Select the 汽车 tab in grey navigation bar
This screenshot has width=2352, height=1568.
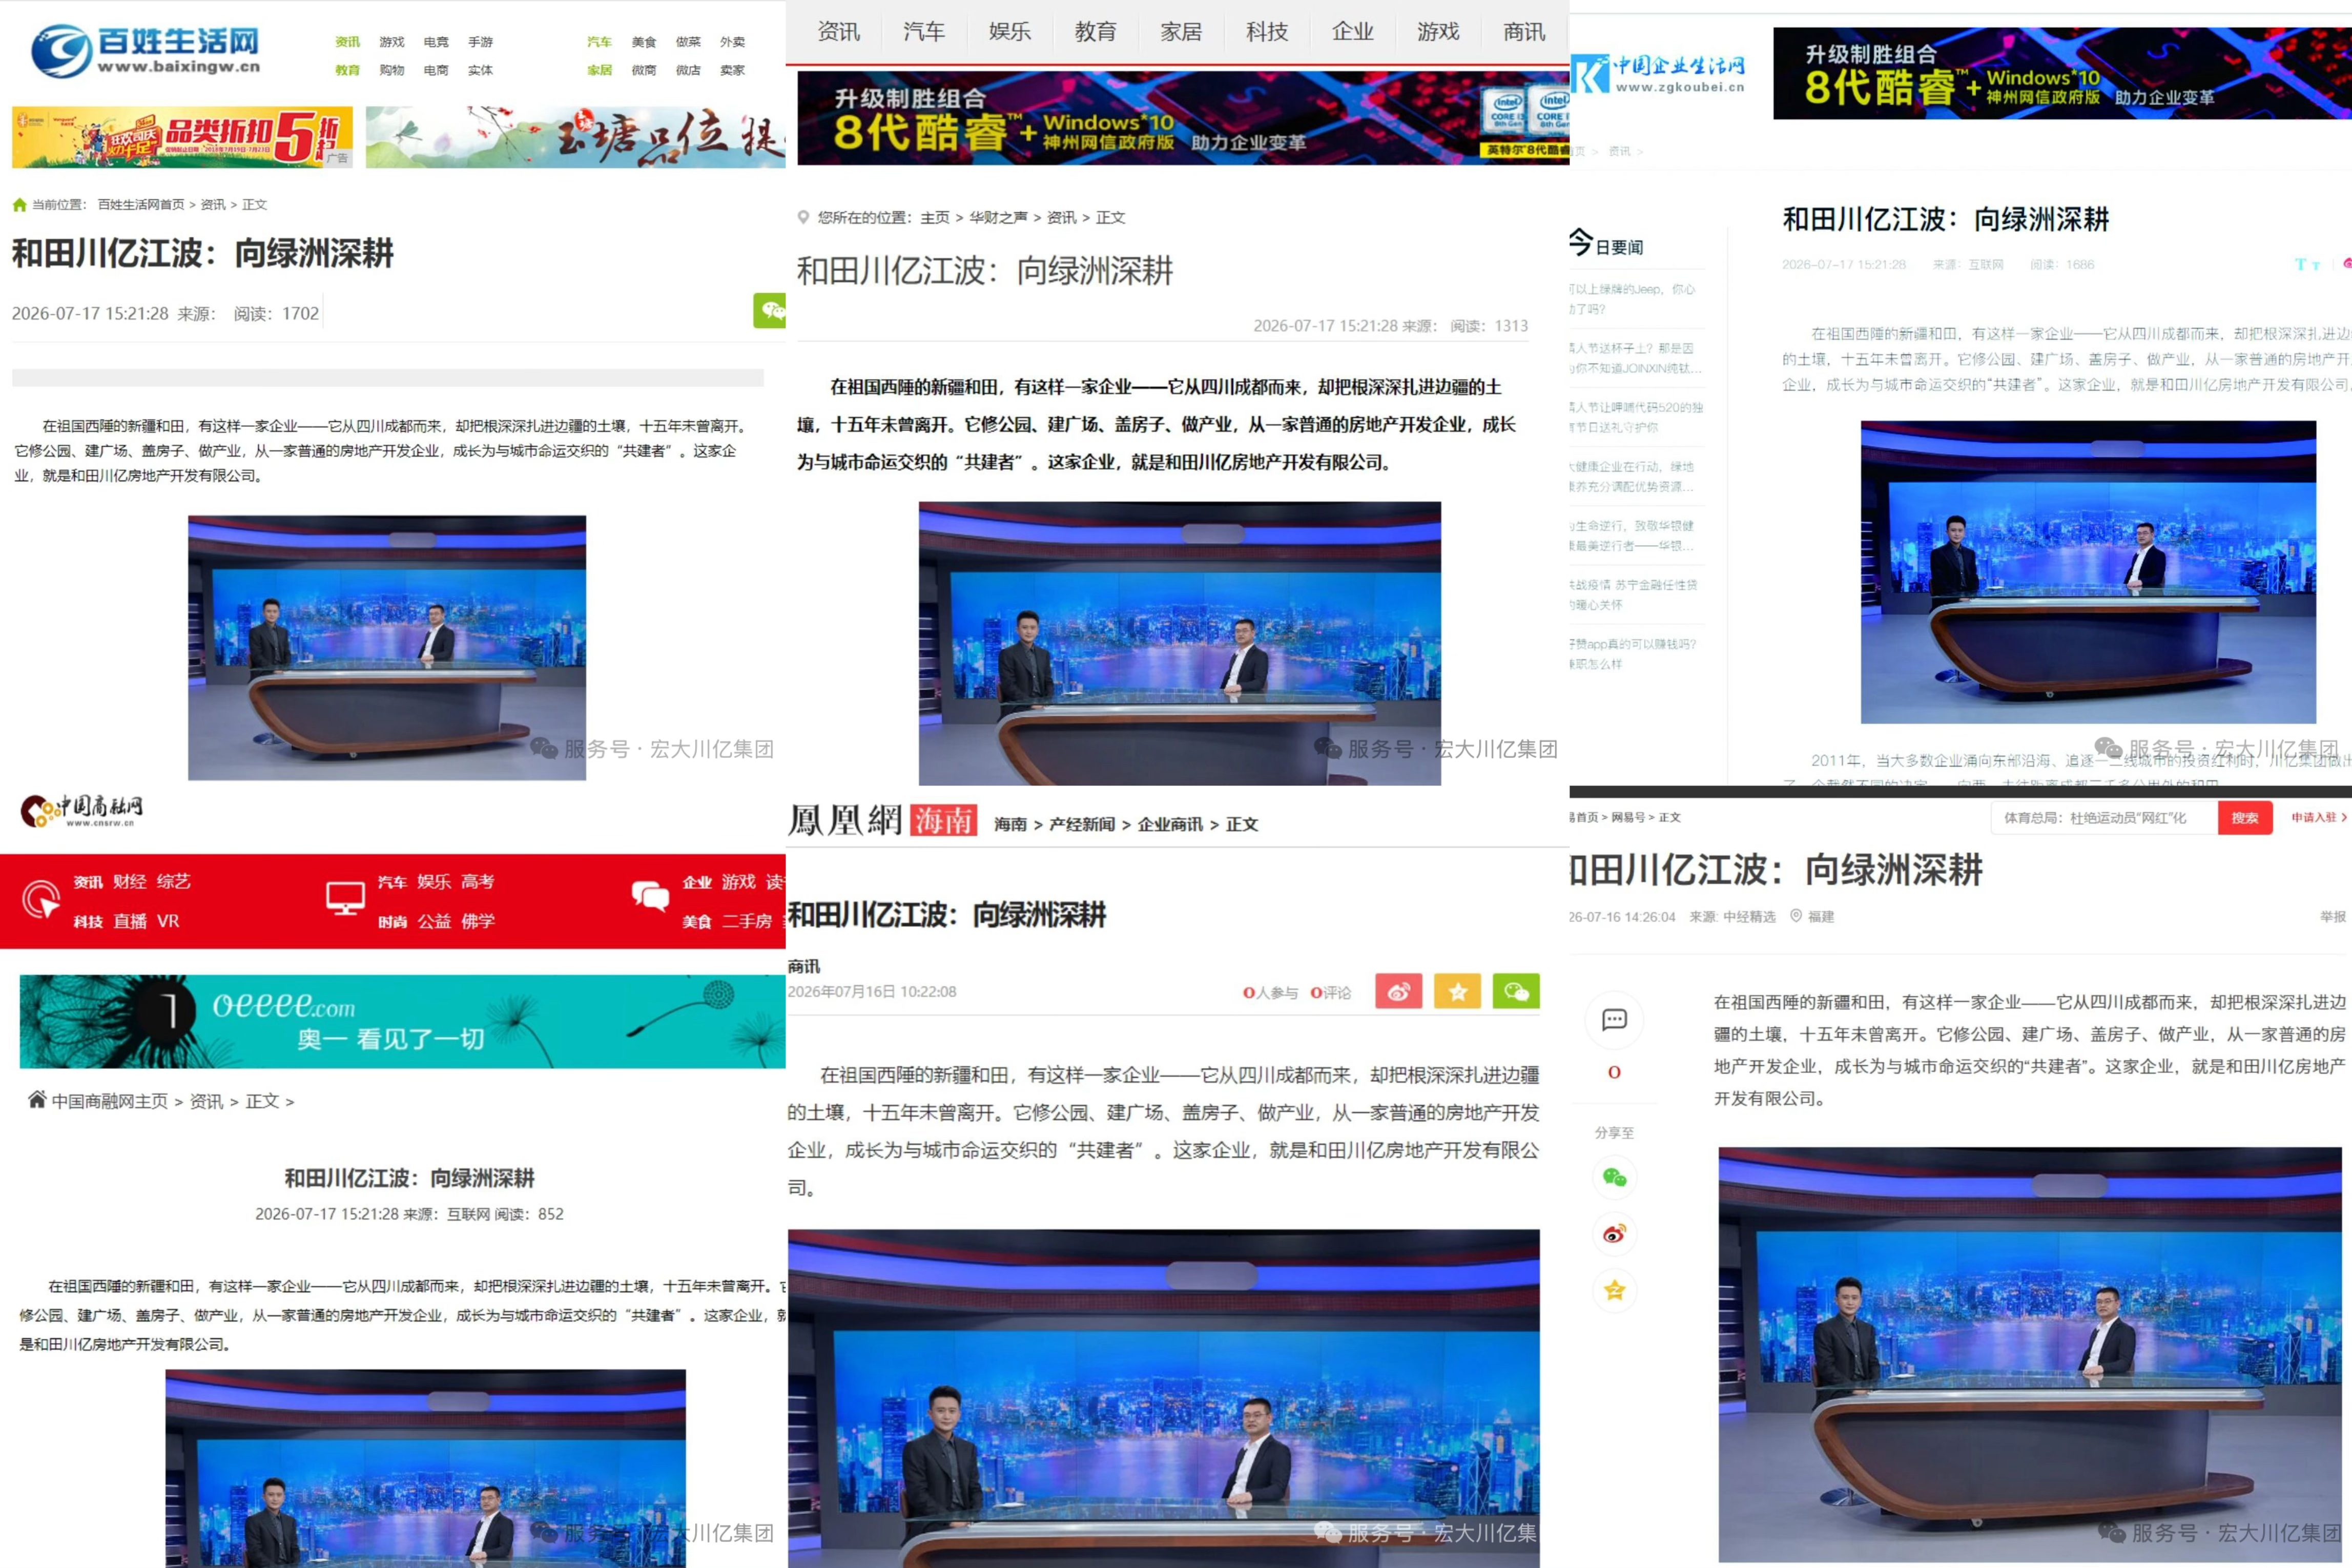(x=924, y=32)
